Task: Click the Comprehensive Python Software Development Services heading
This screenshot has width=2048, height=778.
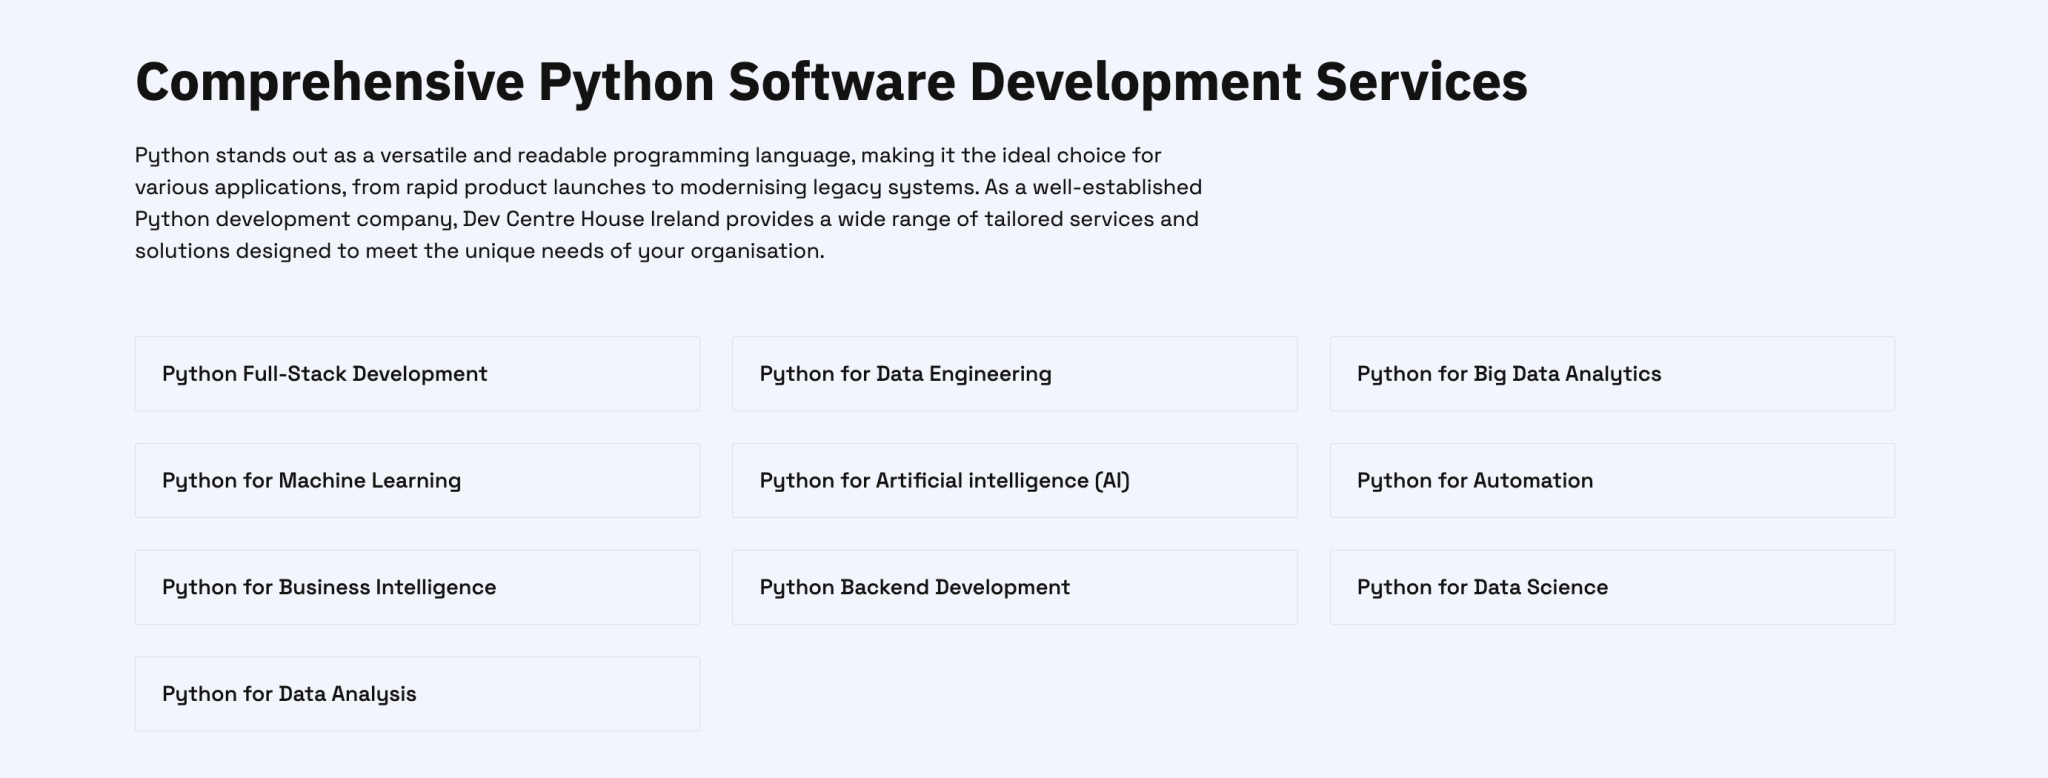Action: [x=830, y=82]
